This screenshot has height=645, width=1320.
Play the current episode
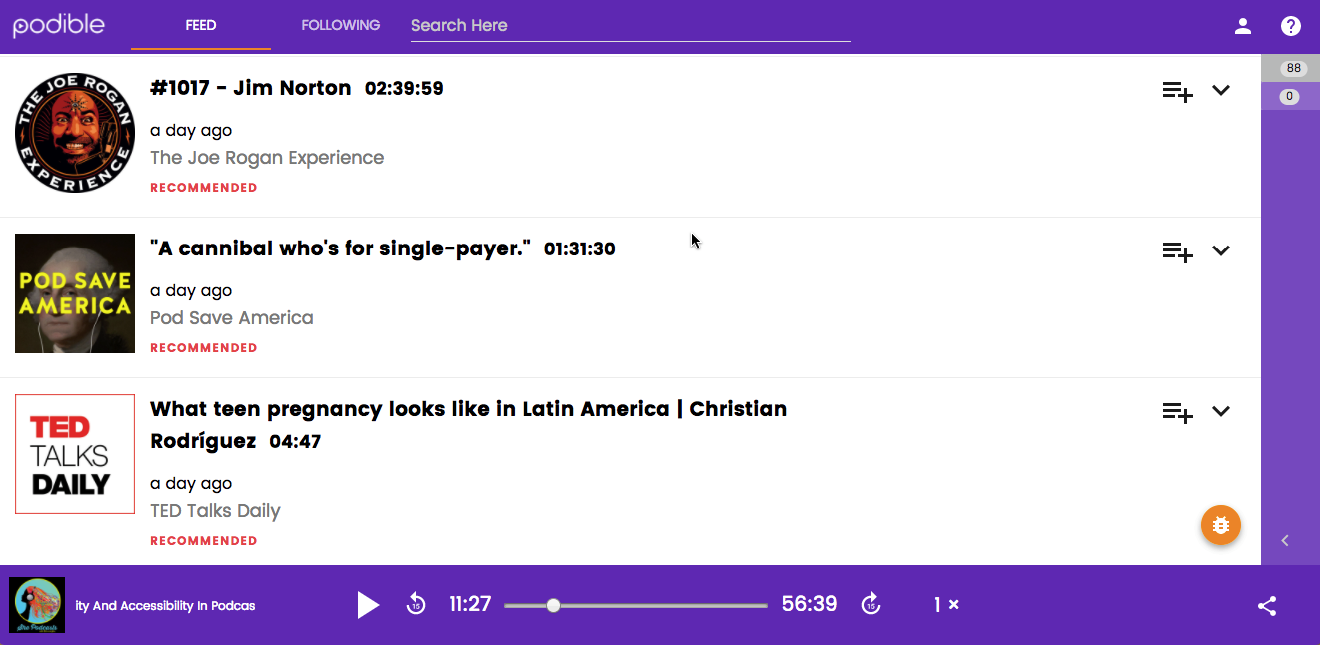point(368,605)
